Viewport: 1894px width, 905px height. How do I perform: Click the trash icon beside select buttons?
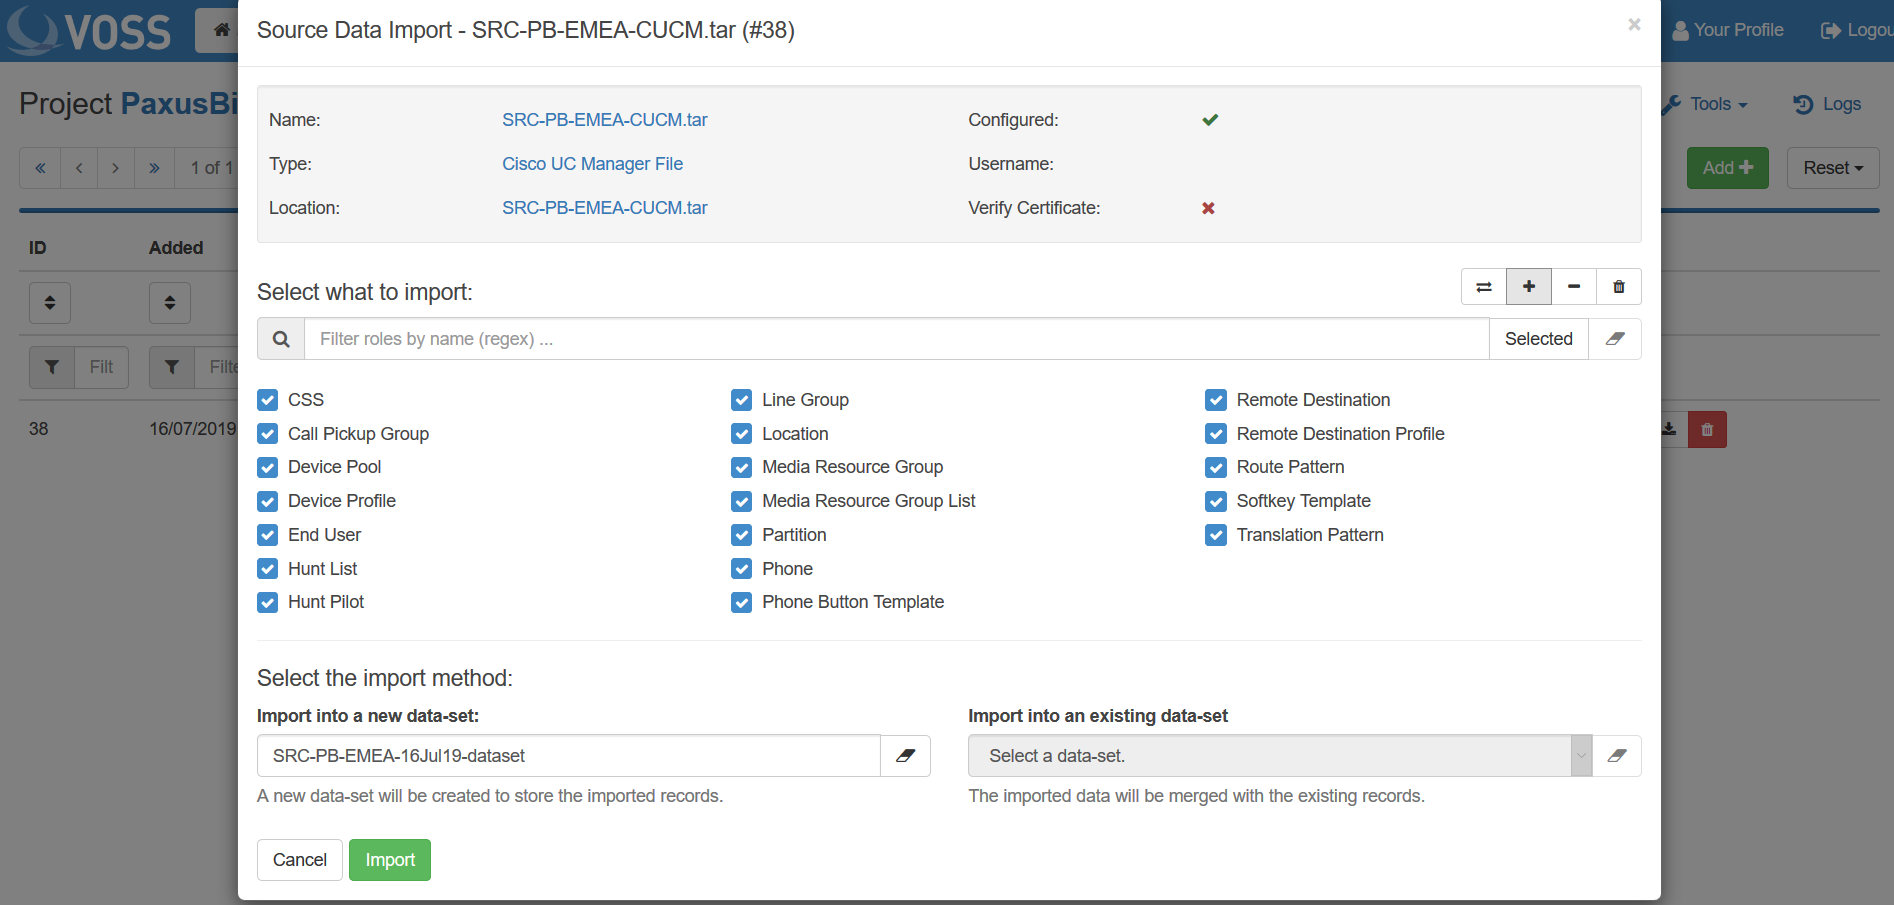point(1619,287)
